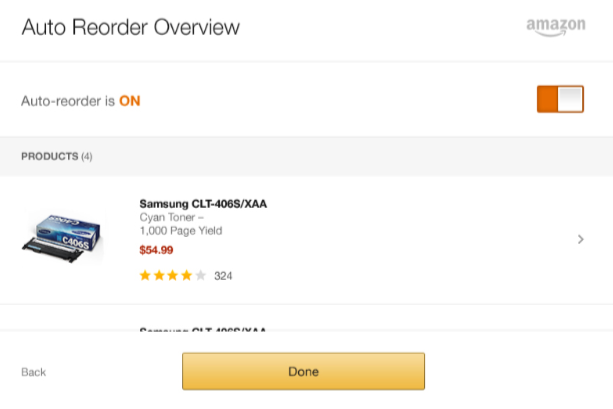
Task: Click the empty fifth rating star
Action: point(200,276)
